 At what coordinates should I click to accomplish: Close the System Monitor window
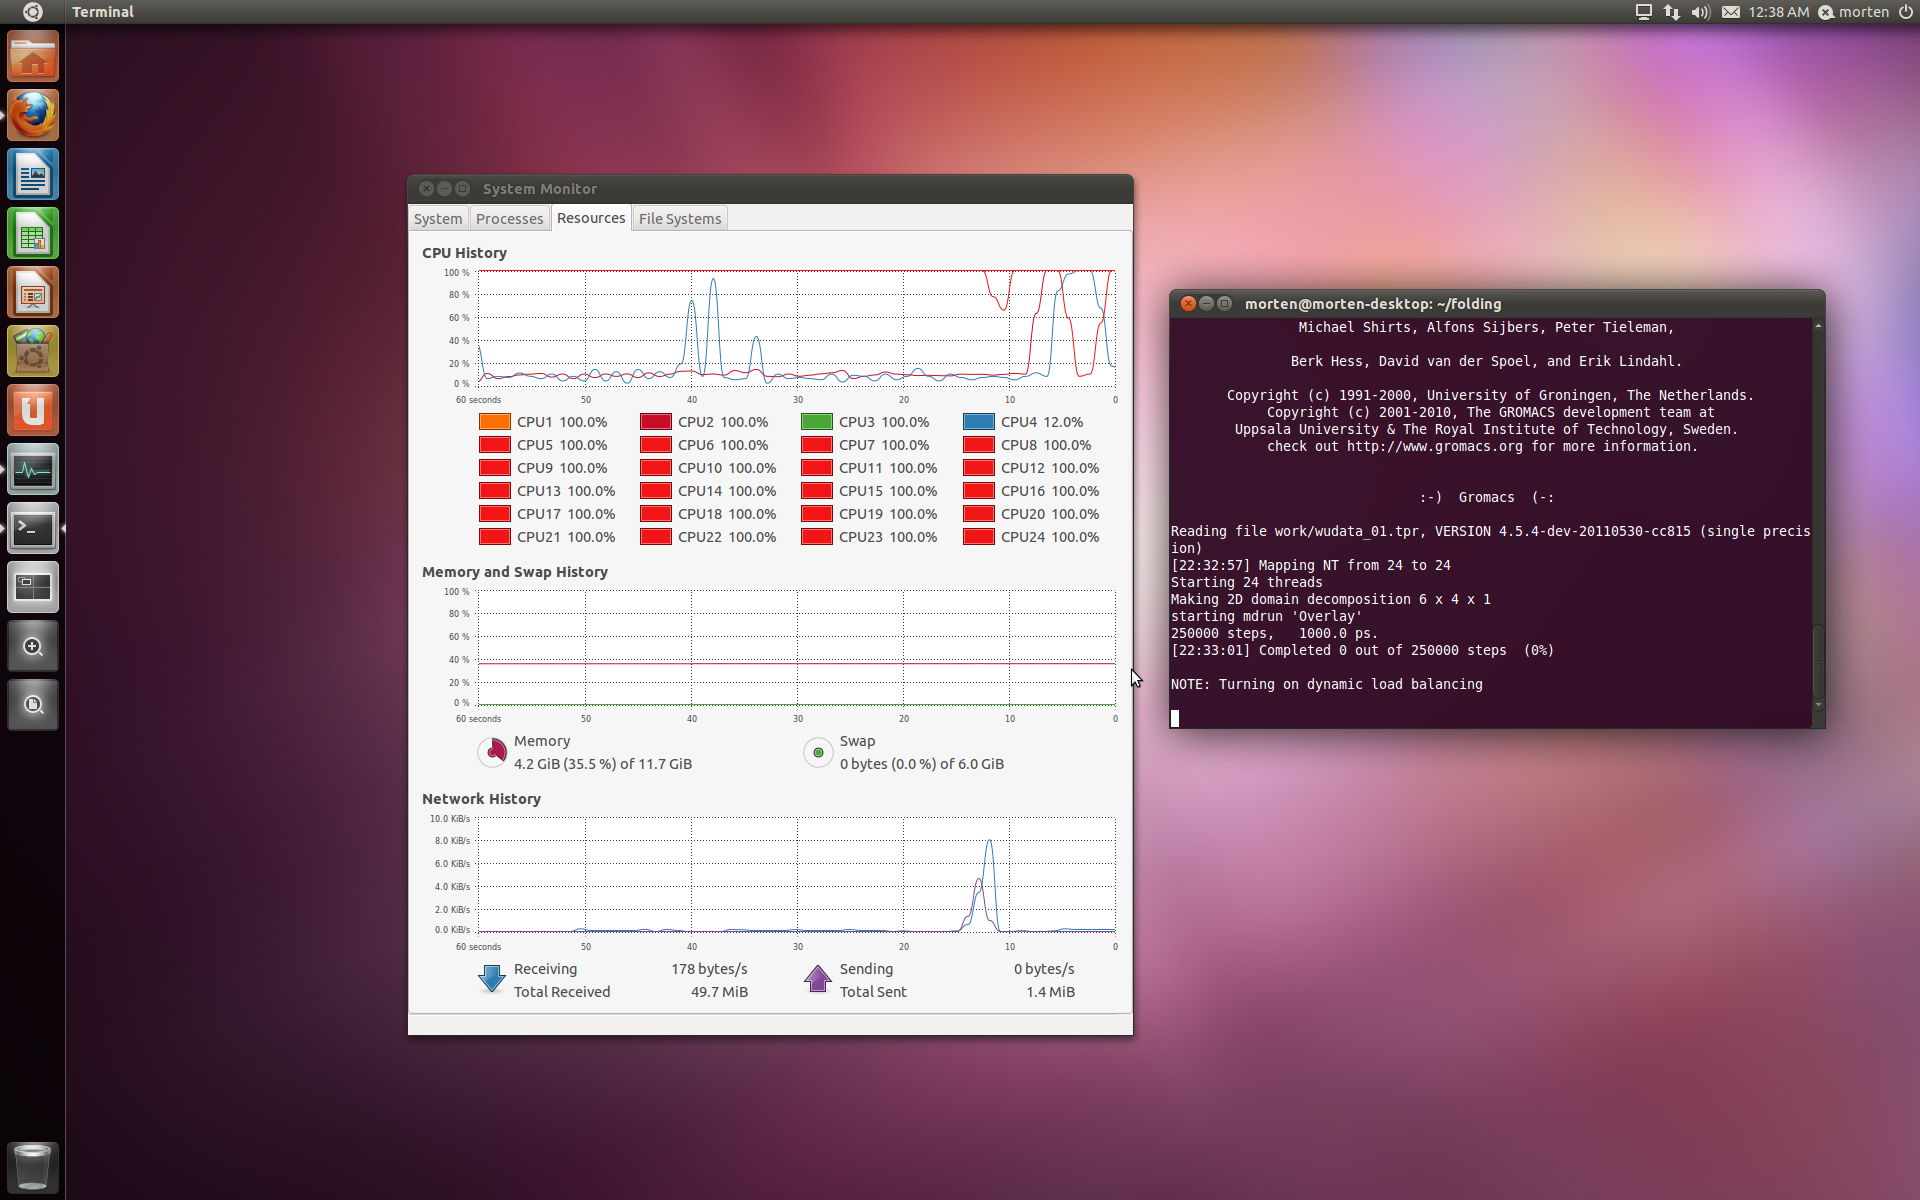pos(427,189)
